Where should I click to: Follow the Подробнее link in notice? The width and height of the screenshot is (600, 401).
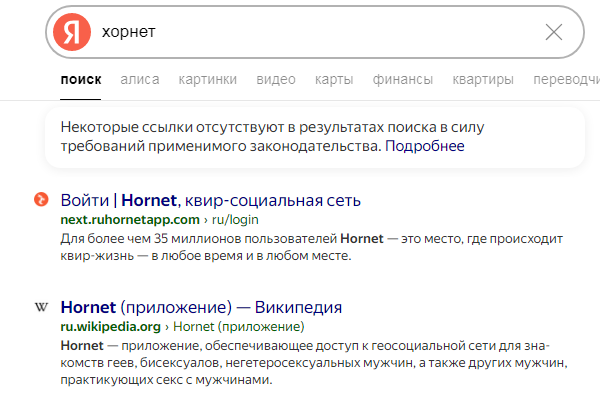click(425, 146)
